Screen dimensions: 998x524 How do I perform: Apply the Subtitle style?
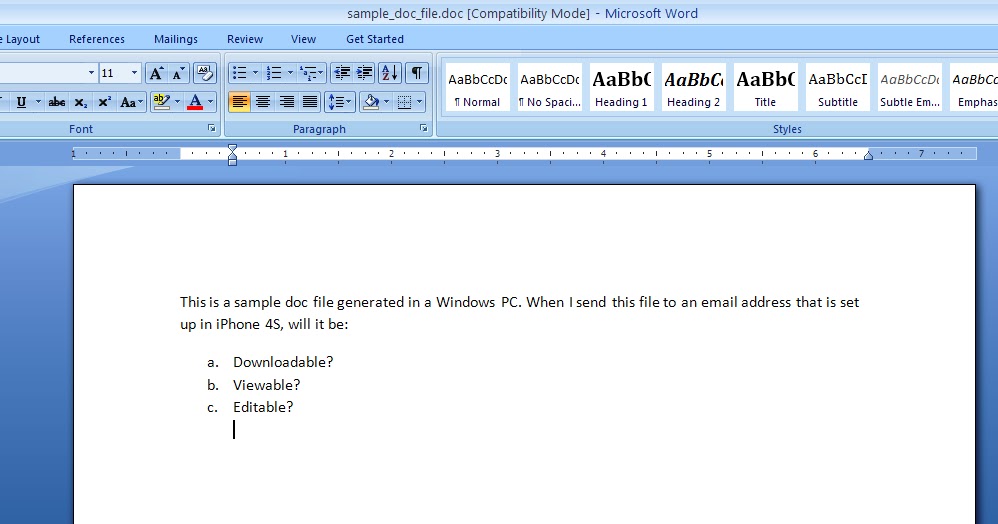pyautogui.click(x=838, y=87)
